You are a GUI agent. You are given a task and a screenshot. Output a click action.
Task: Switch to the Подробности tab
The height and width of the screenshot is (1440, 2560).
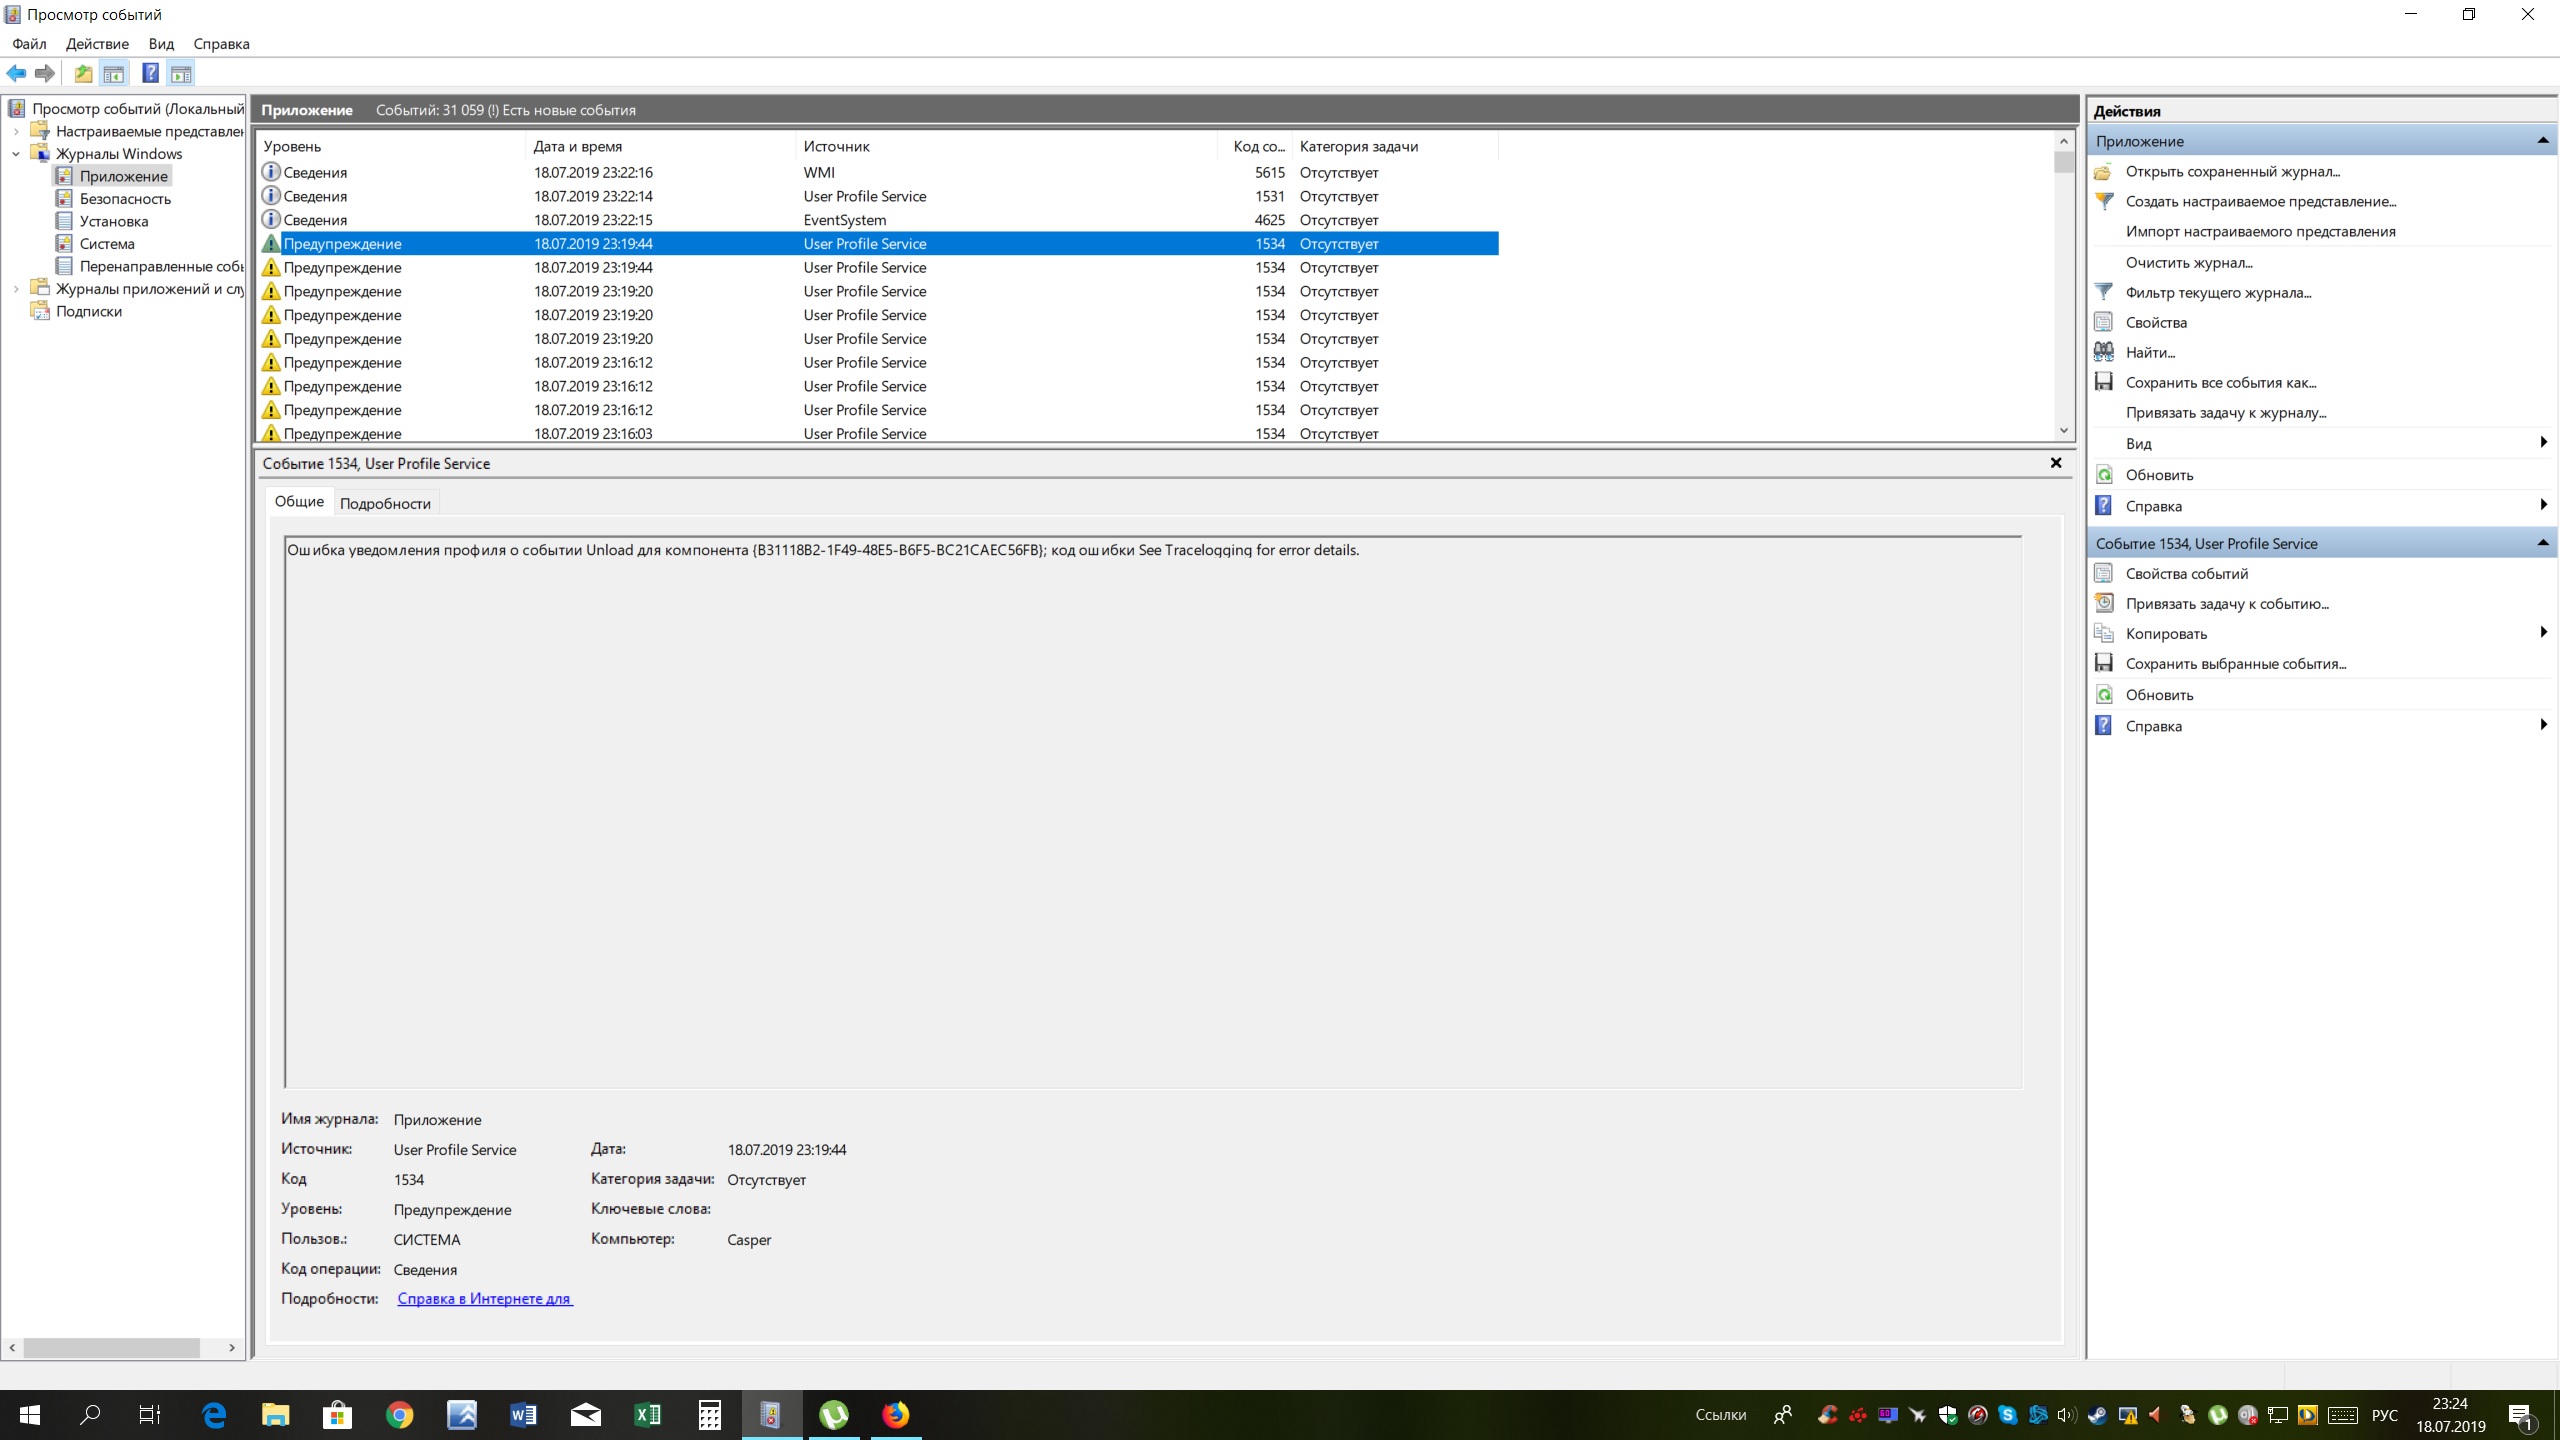[385, 503]
